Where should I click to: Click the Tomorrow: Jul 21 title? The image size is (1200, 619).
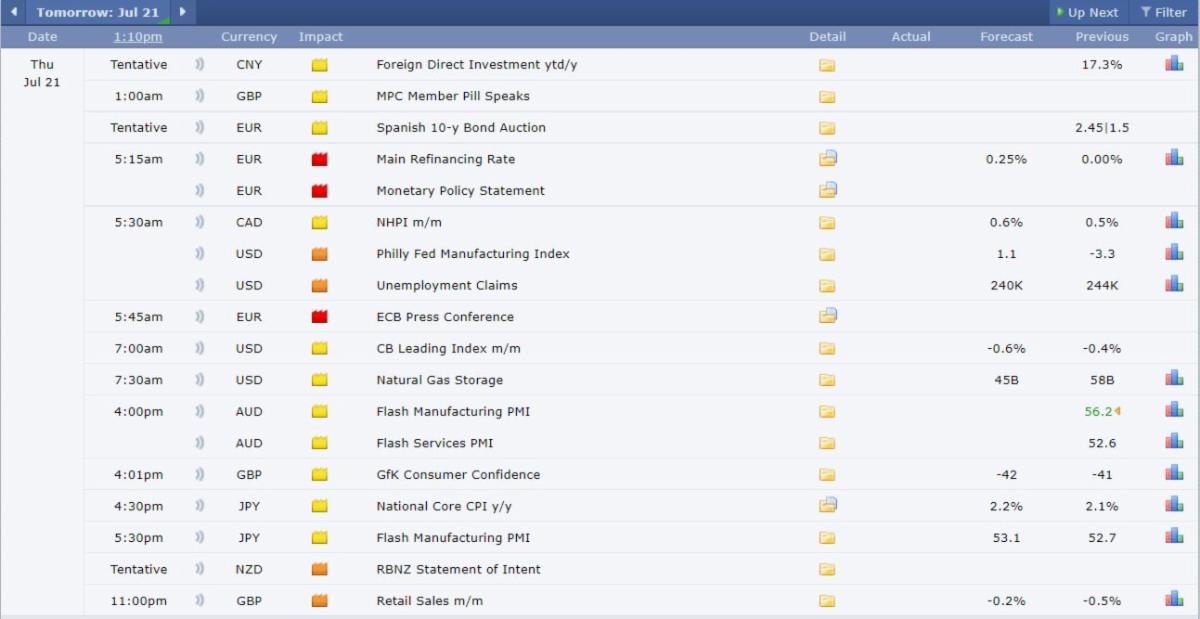98,12
